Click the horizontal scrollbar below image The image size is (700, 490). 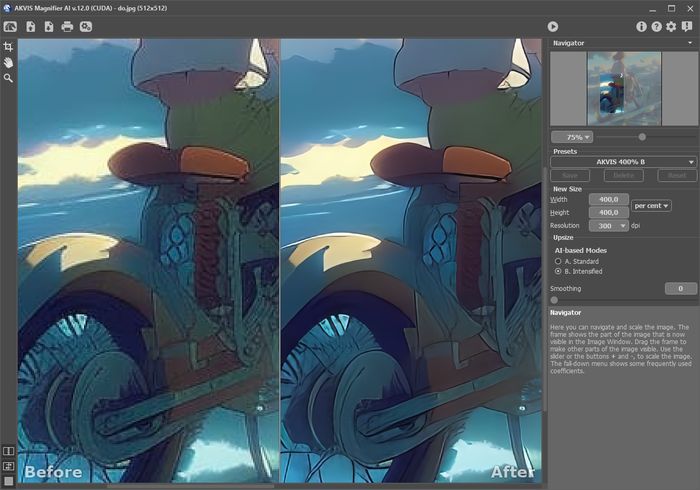tap(190, 486)
